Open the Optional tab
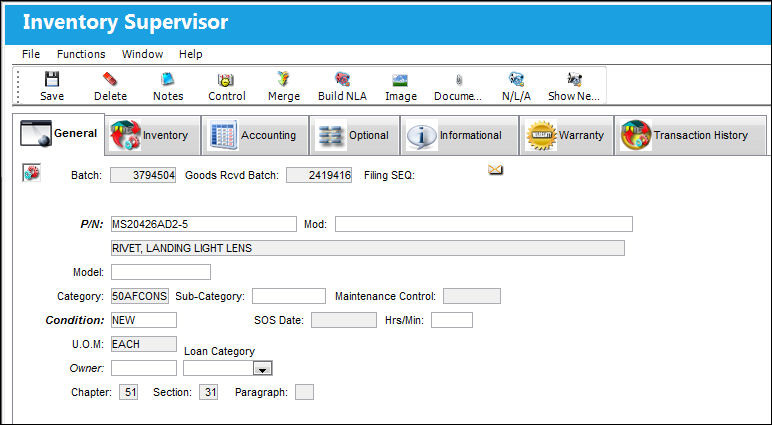The height and width of the screenshot is (425, 772). pyautogui.click(x=354, y=135)
